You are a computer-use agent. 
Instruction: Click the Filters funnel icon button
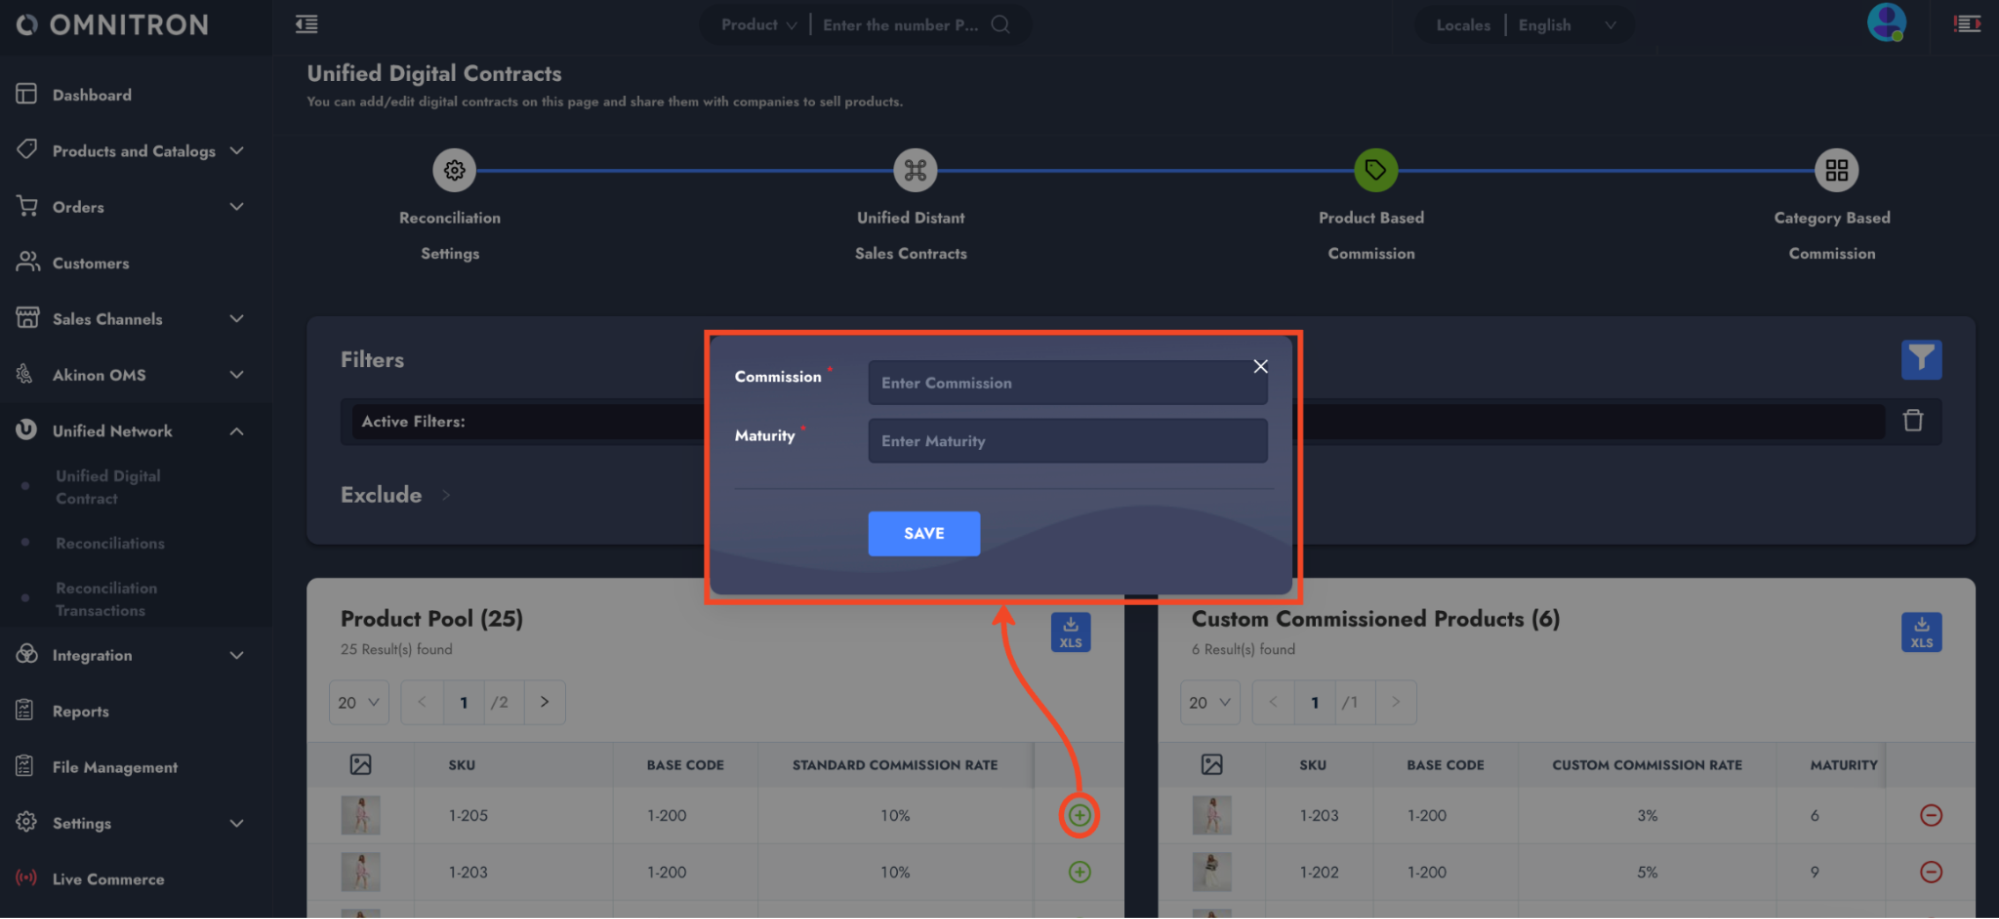pos(1920,360)
